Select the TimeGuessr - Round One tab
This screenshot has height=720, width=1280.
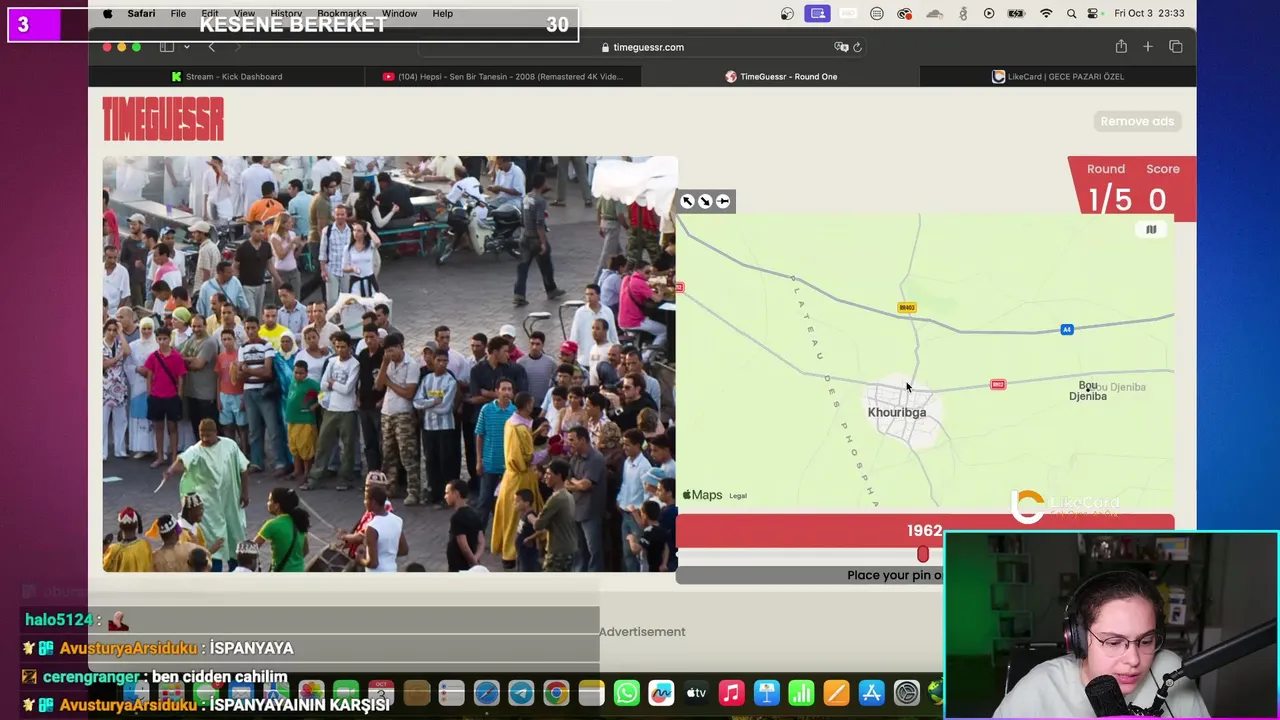(x=781, y=76)
